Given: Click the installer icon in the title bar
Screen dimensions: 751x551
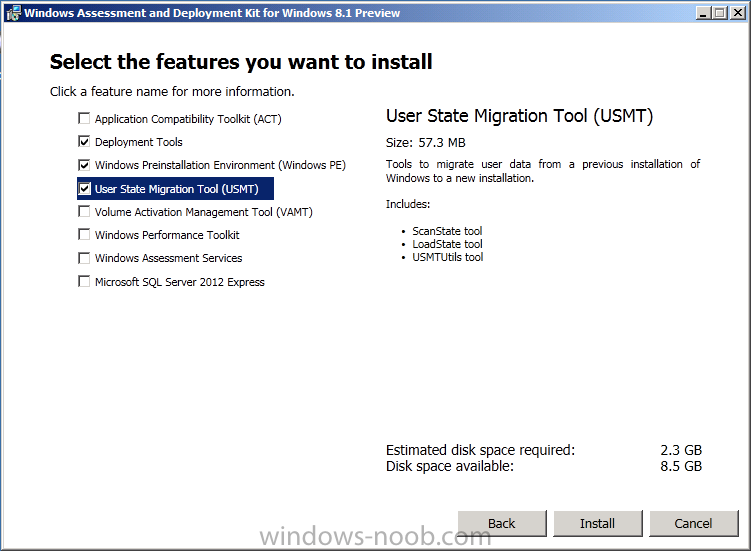Looking at the screenshot, I should point(12,13).
